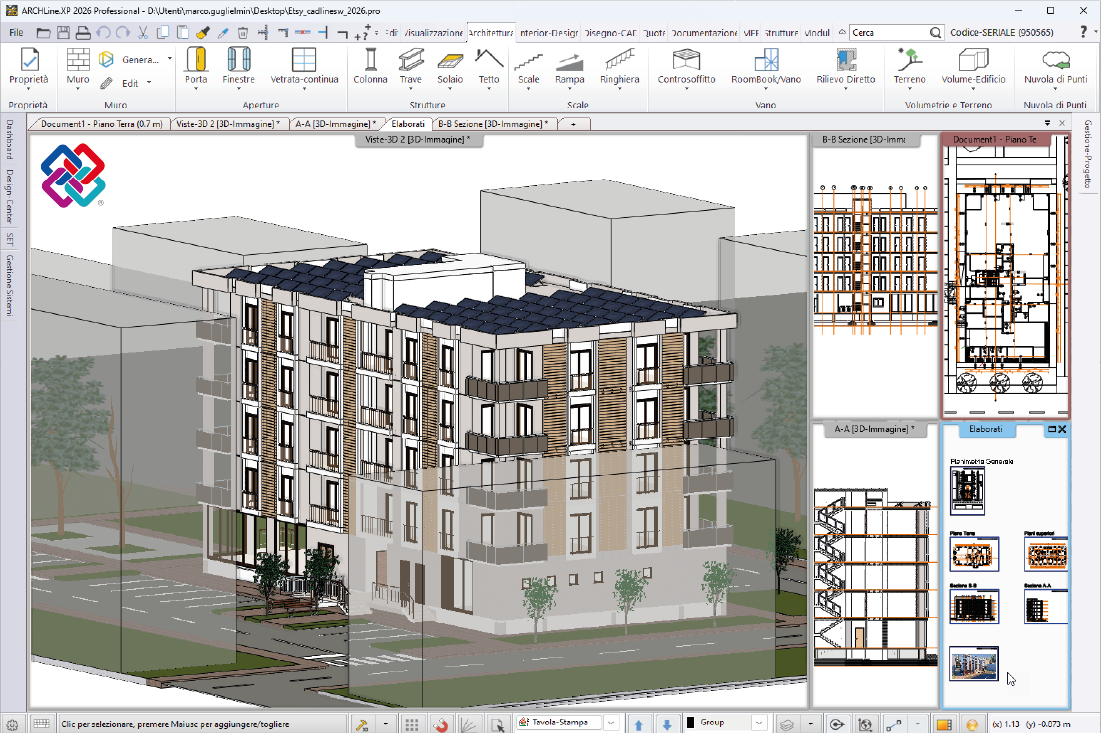
Task: Open the Documentazione ribbon tab
Action: (704, 33)
